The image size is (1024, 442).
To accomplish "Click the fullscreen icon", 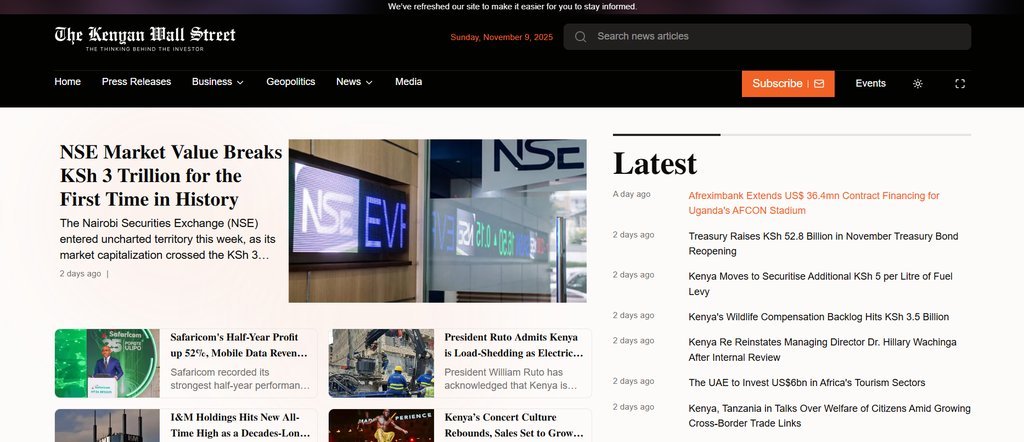I will 960,84.
